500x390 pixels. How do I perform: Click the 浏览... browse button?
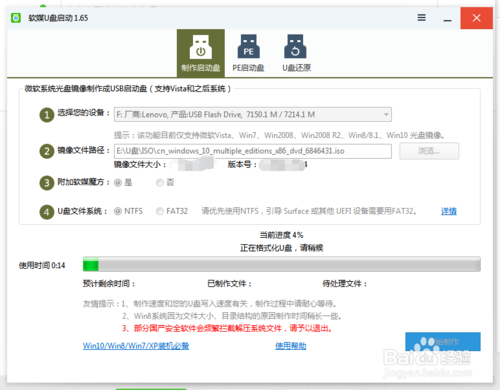(429, 151)
